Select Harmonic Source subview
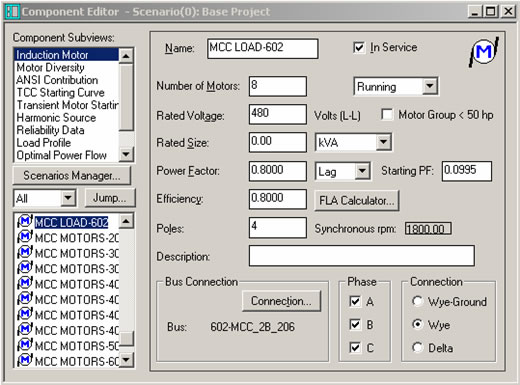Viewport: 520px width, 385px height. [x=66, y=118]
